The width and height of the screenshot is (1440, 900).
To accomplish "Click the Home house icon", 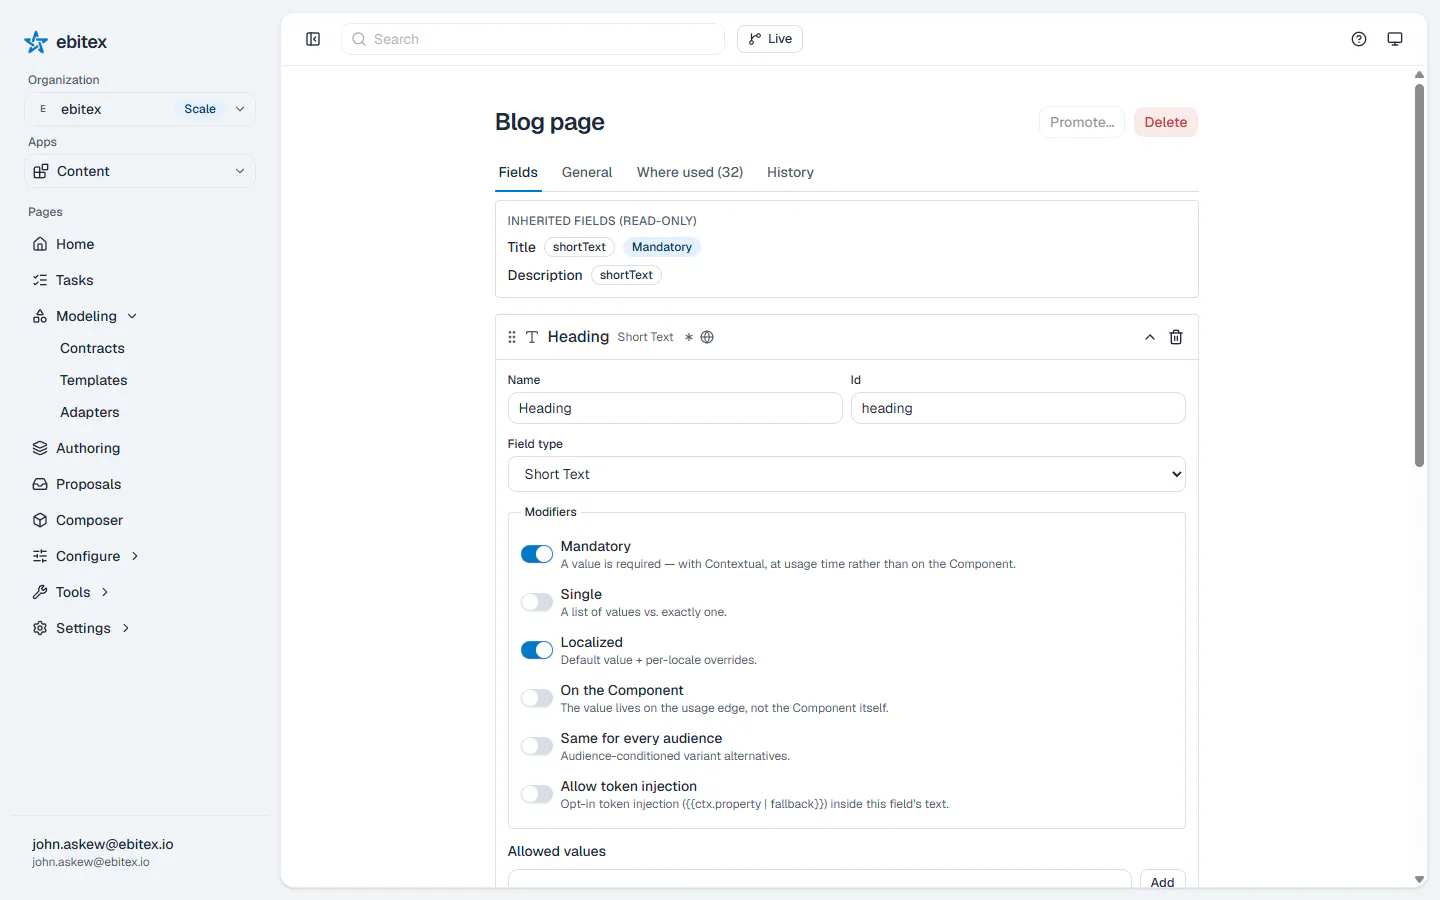I will click(x=40, y=244).
